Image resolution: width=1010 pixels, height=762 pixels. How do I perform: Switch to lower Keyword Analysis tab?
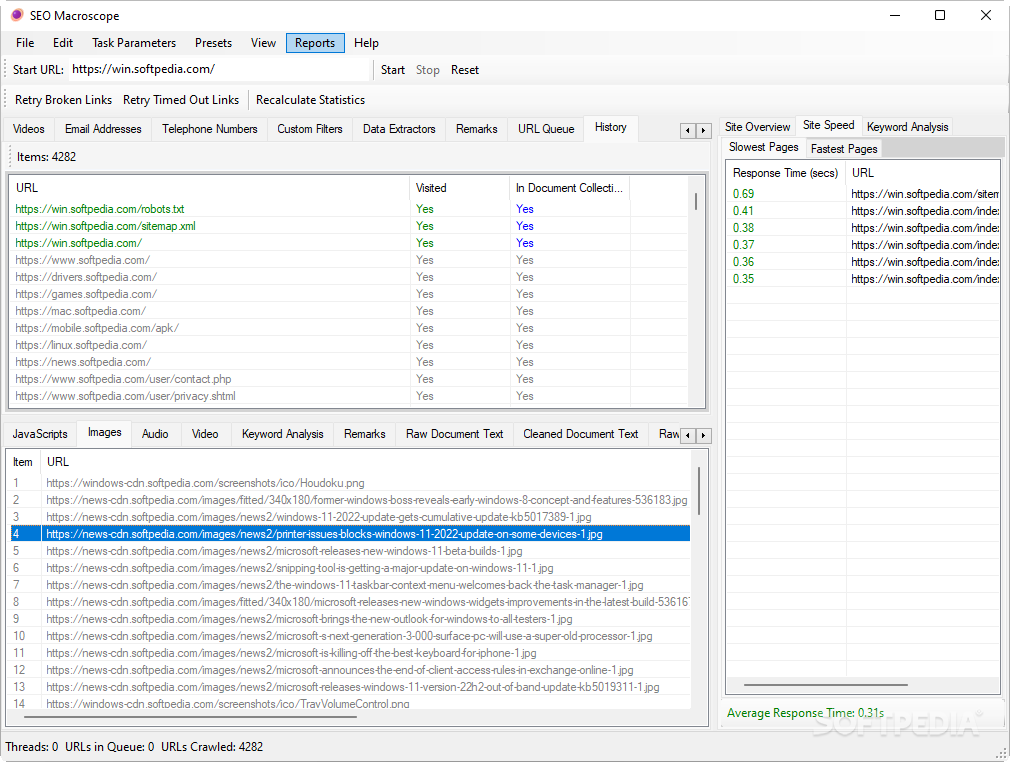pyautogui.click(x=283, y=434)
